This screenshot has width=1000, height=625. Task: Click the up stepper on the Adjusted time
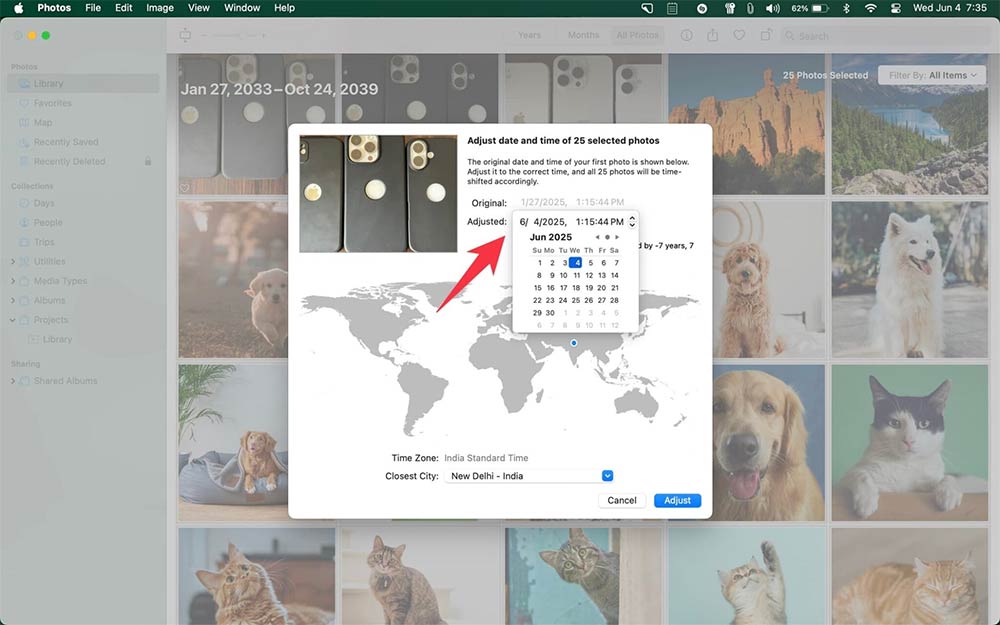pos(631,216)
